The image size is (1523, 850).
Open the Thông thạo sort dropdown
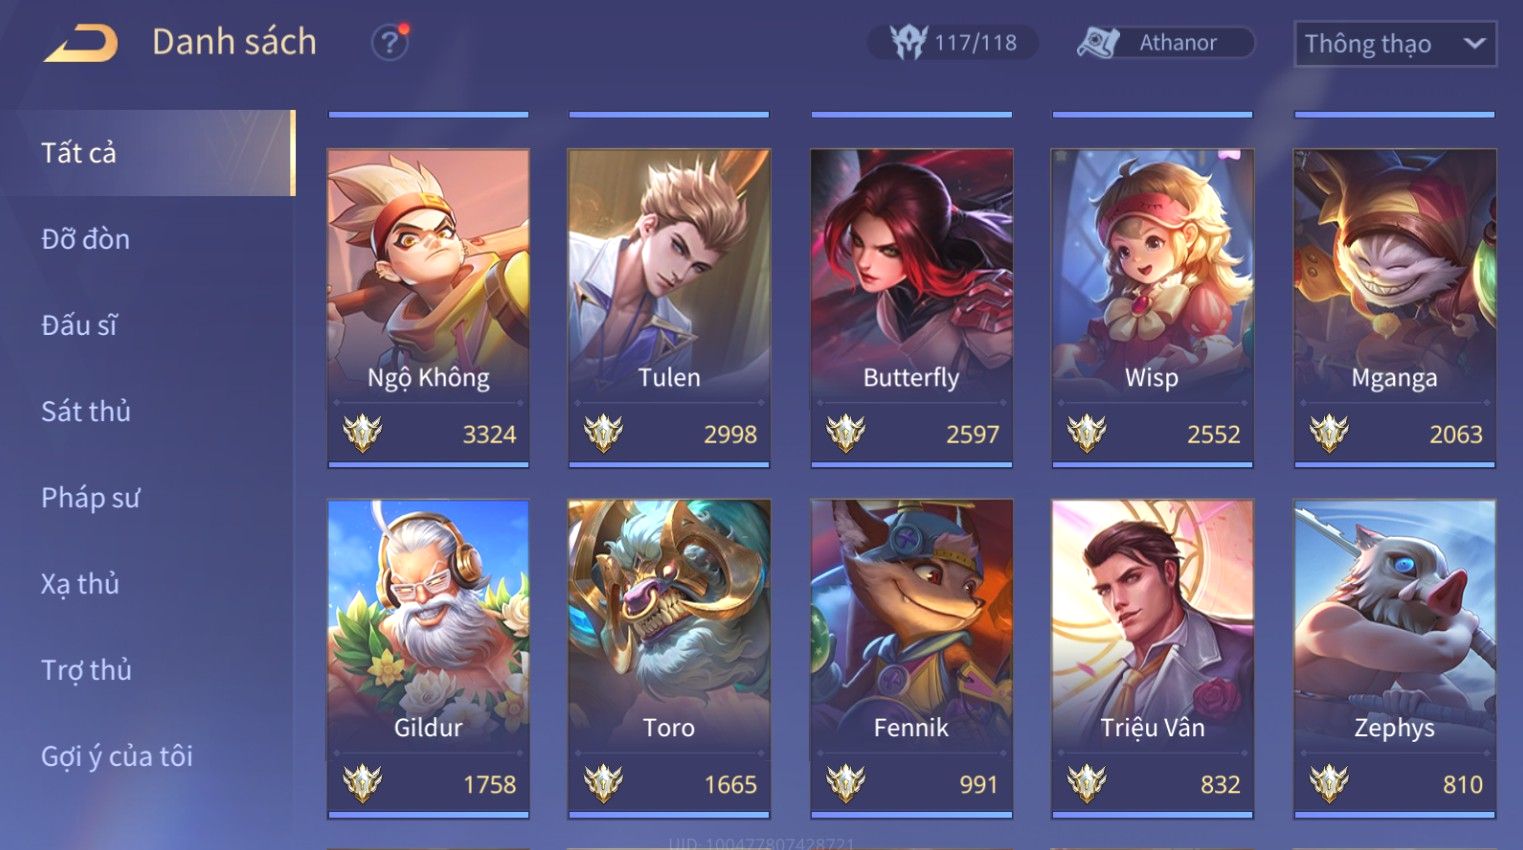(x=1395, y=44)
